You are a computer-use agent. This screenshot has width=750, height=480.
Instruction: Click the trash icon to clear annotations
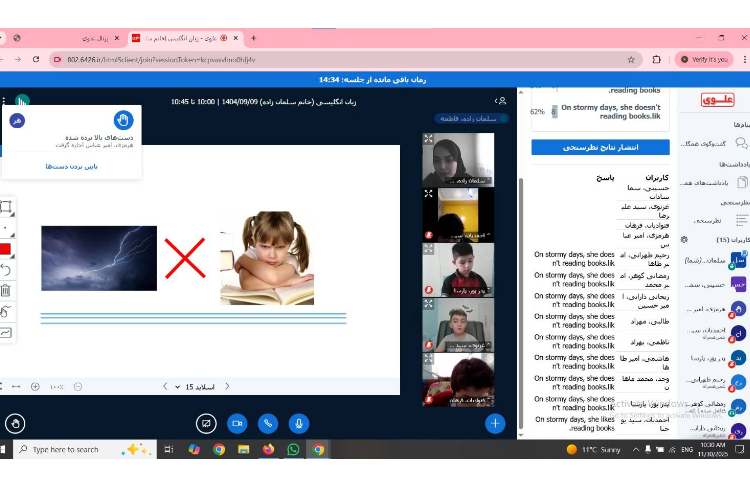click(6, 291)
